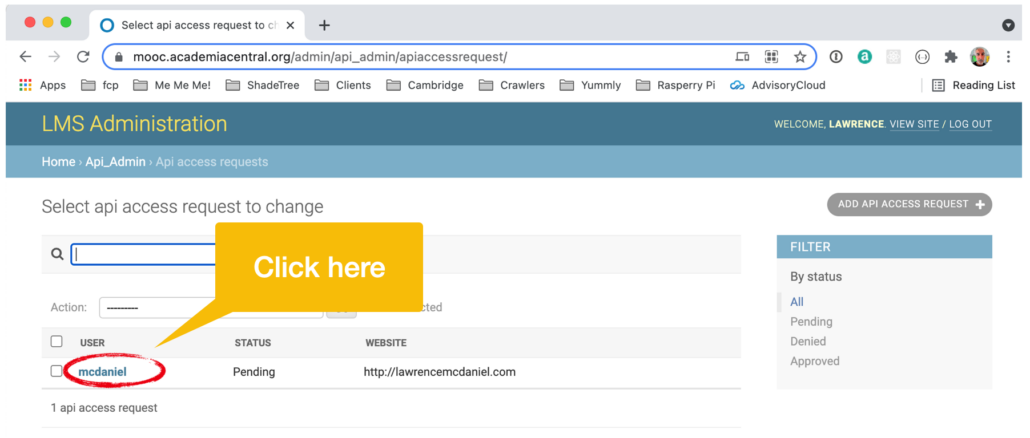Click into the search input field

pos(145,255)
